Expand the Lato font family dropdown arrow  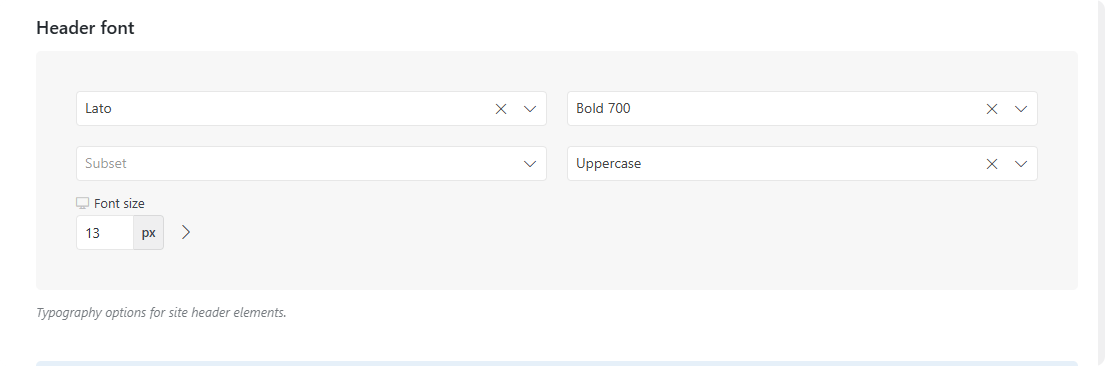(530, 109)
